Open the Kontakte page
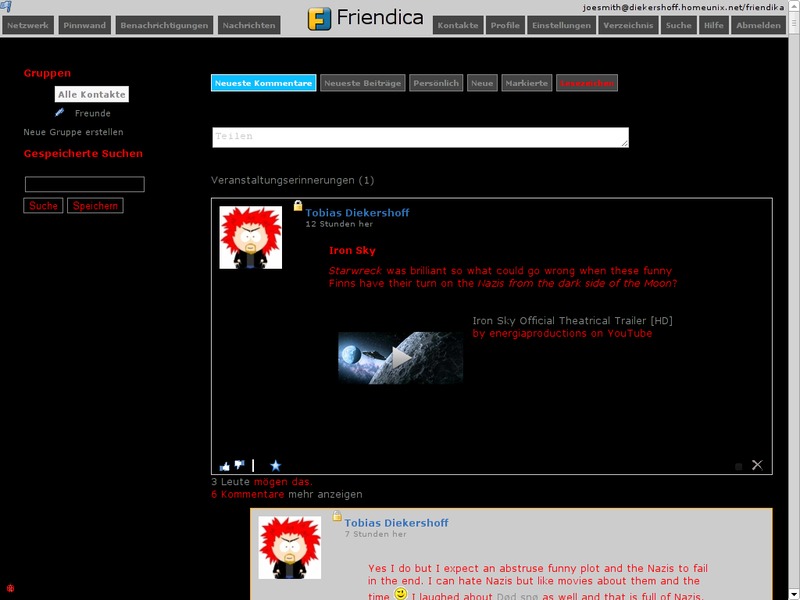 click(x=458, y=25)
